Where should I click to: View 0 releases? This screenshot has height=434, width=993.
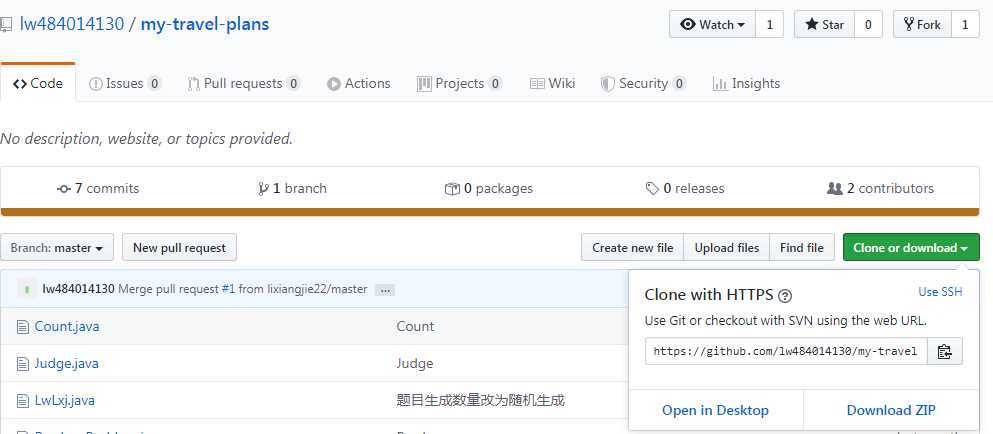point(685,188)
